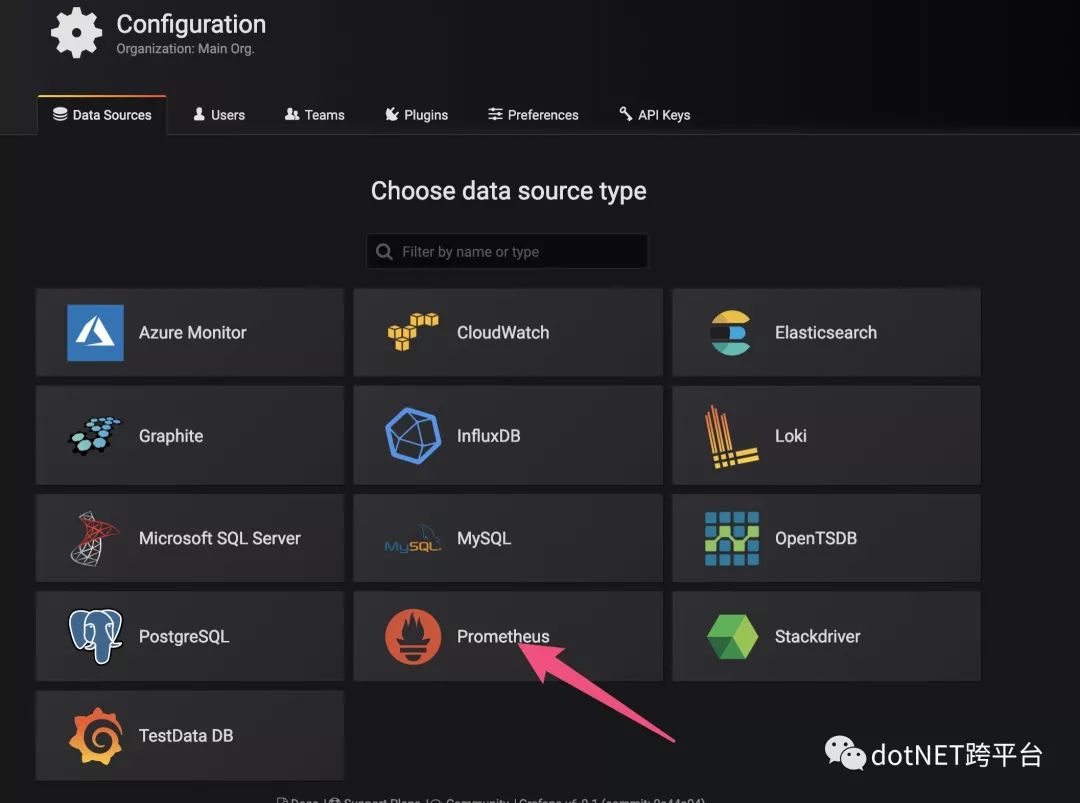The image size is (1080, 803).
Task: Click the PostgreSQL elephant icon
Action: (x=95, y=636)
